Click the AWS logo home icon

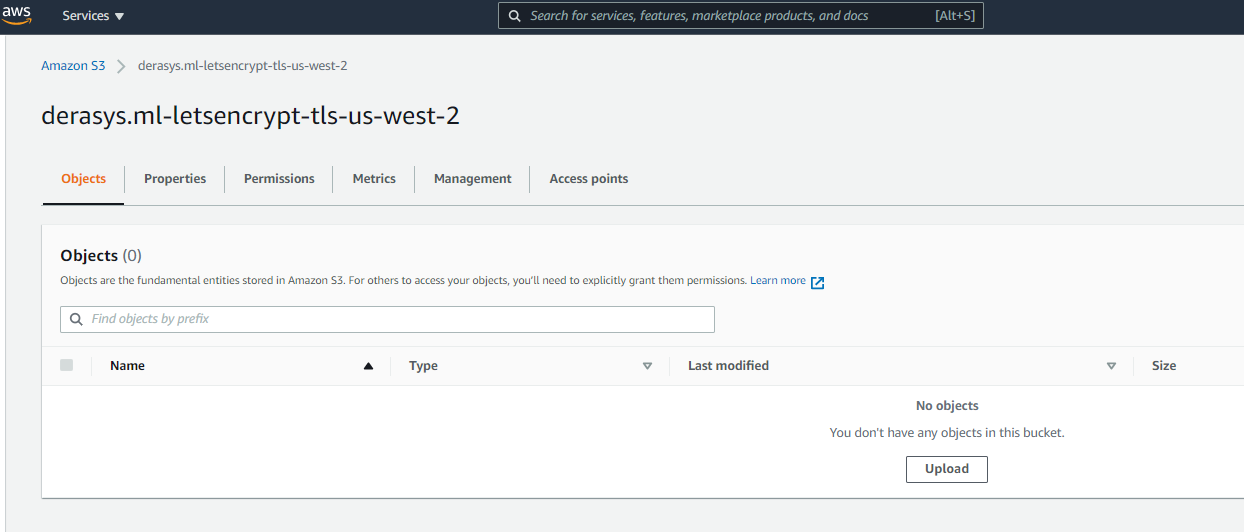[x=17, y=13]
